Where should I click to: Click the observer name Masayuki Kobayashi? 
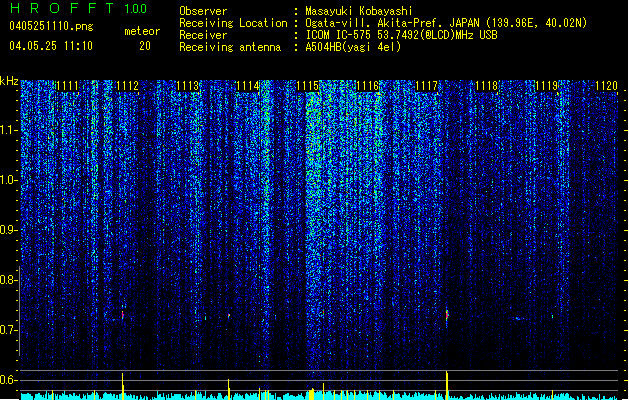point(359,11)
